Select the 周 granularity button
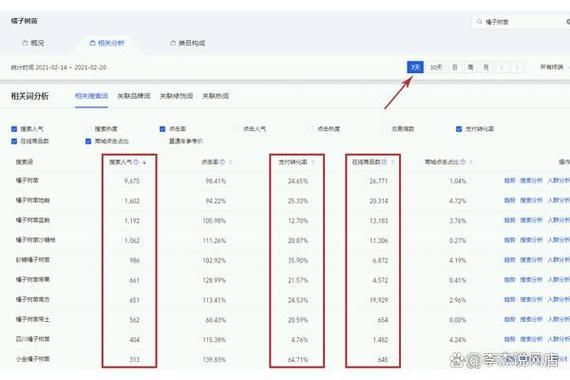The height and width of the screenshot is (380, 570). [470, 67]
